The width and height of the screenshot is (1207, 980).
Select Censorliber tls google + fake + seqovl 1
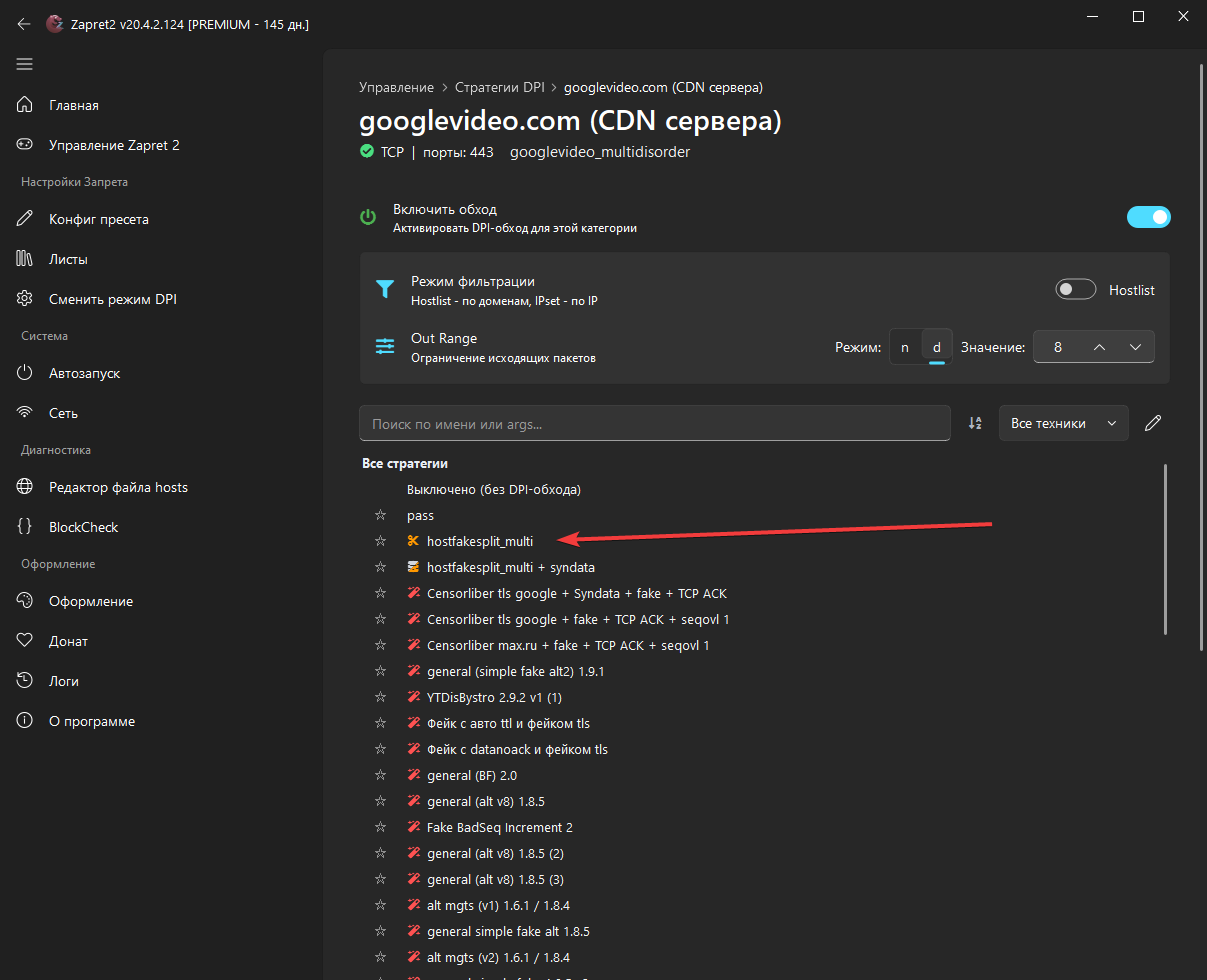pyautogui.click(x=578, y=619)
